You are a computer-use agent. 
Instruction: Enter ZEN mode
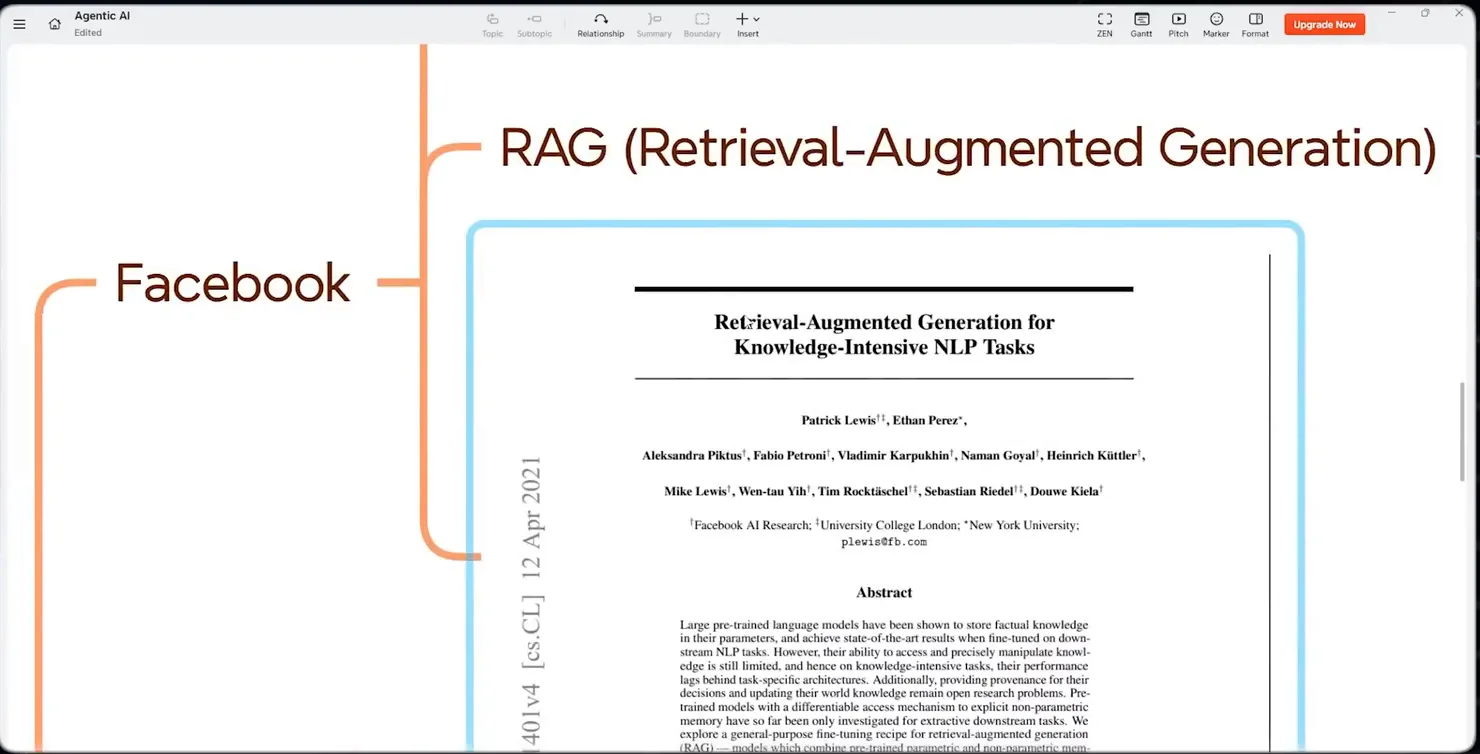[x=1105, y=25]
